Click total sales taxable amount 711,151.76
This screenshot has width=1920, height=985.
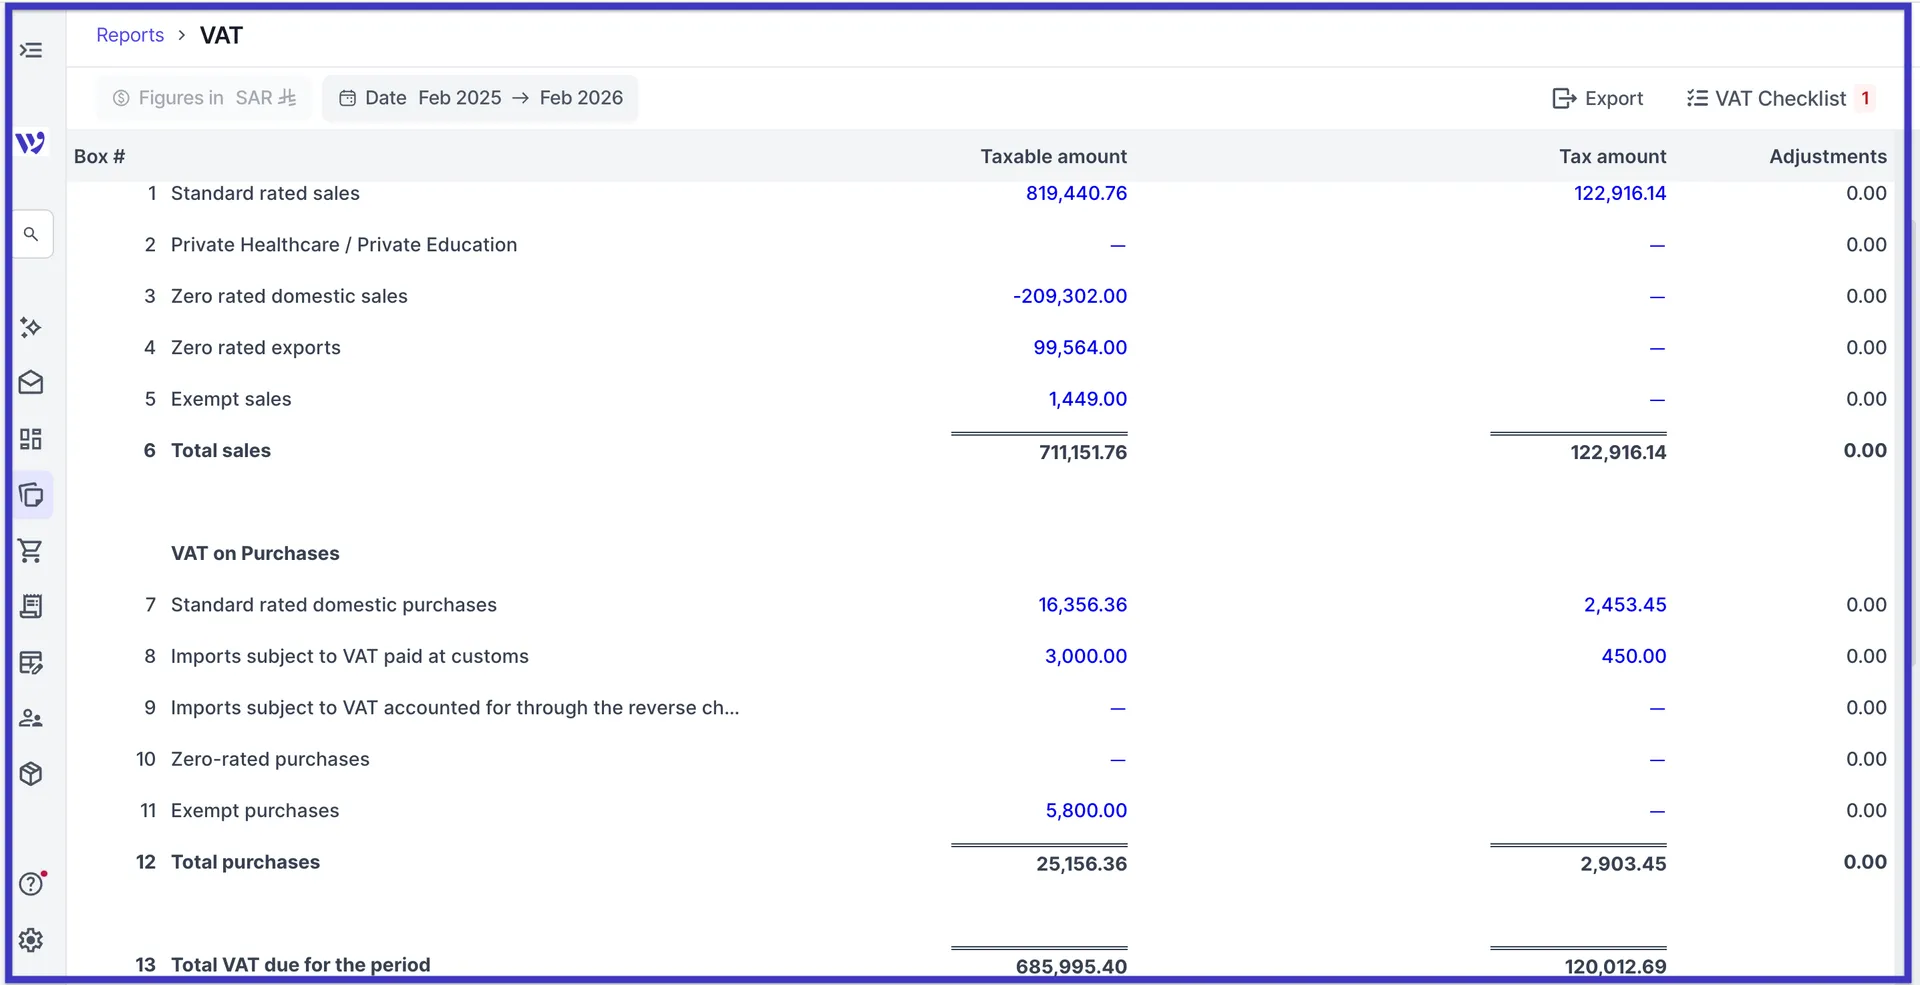1083,452
